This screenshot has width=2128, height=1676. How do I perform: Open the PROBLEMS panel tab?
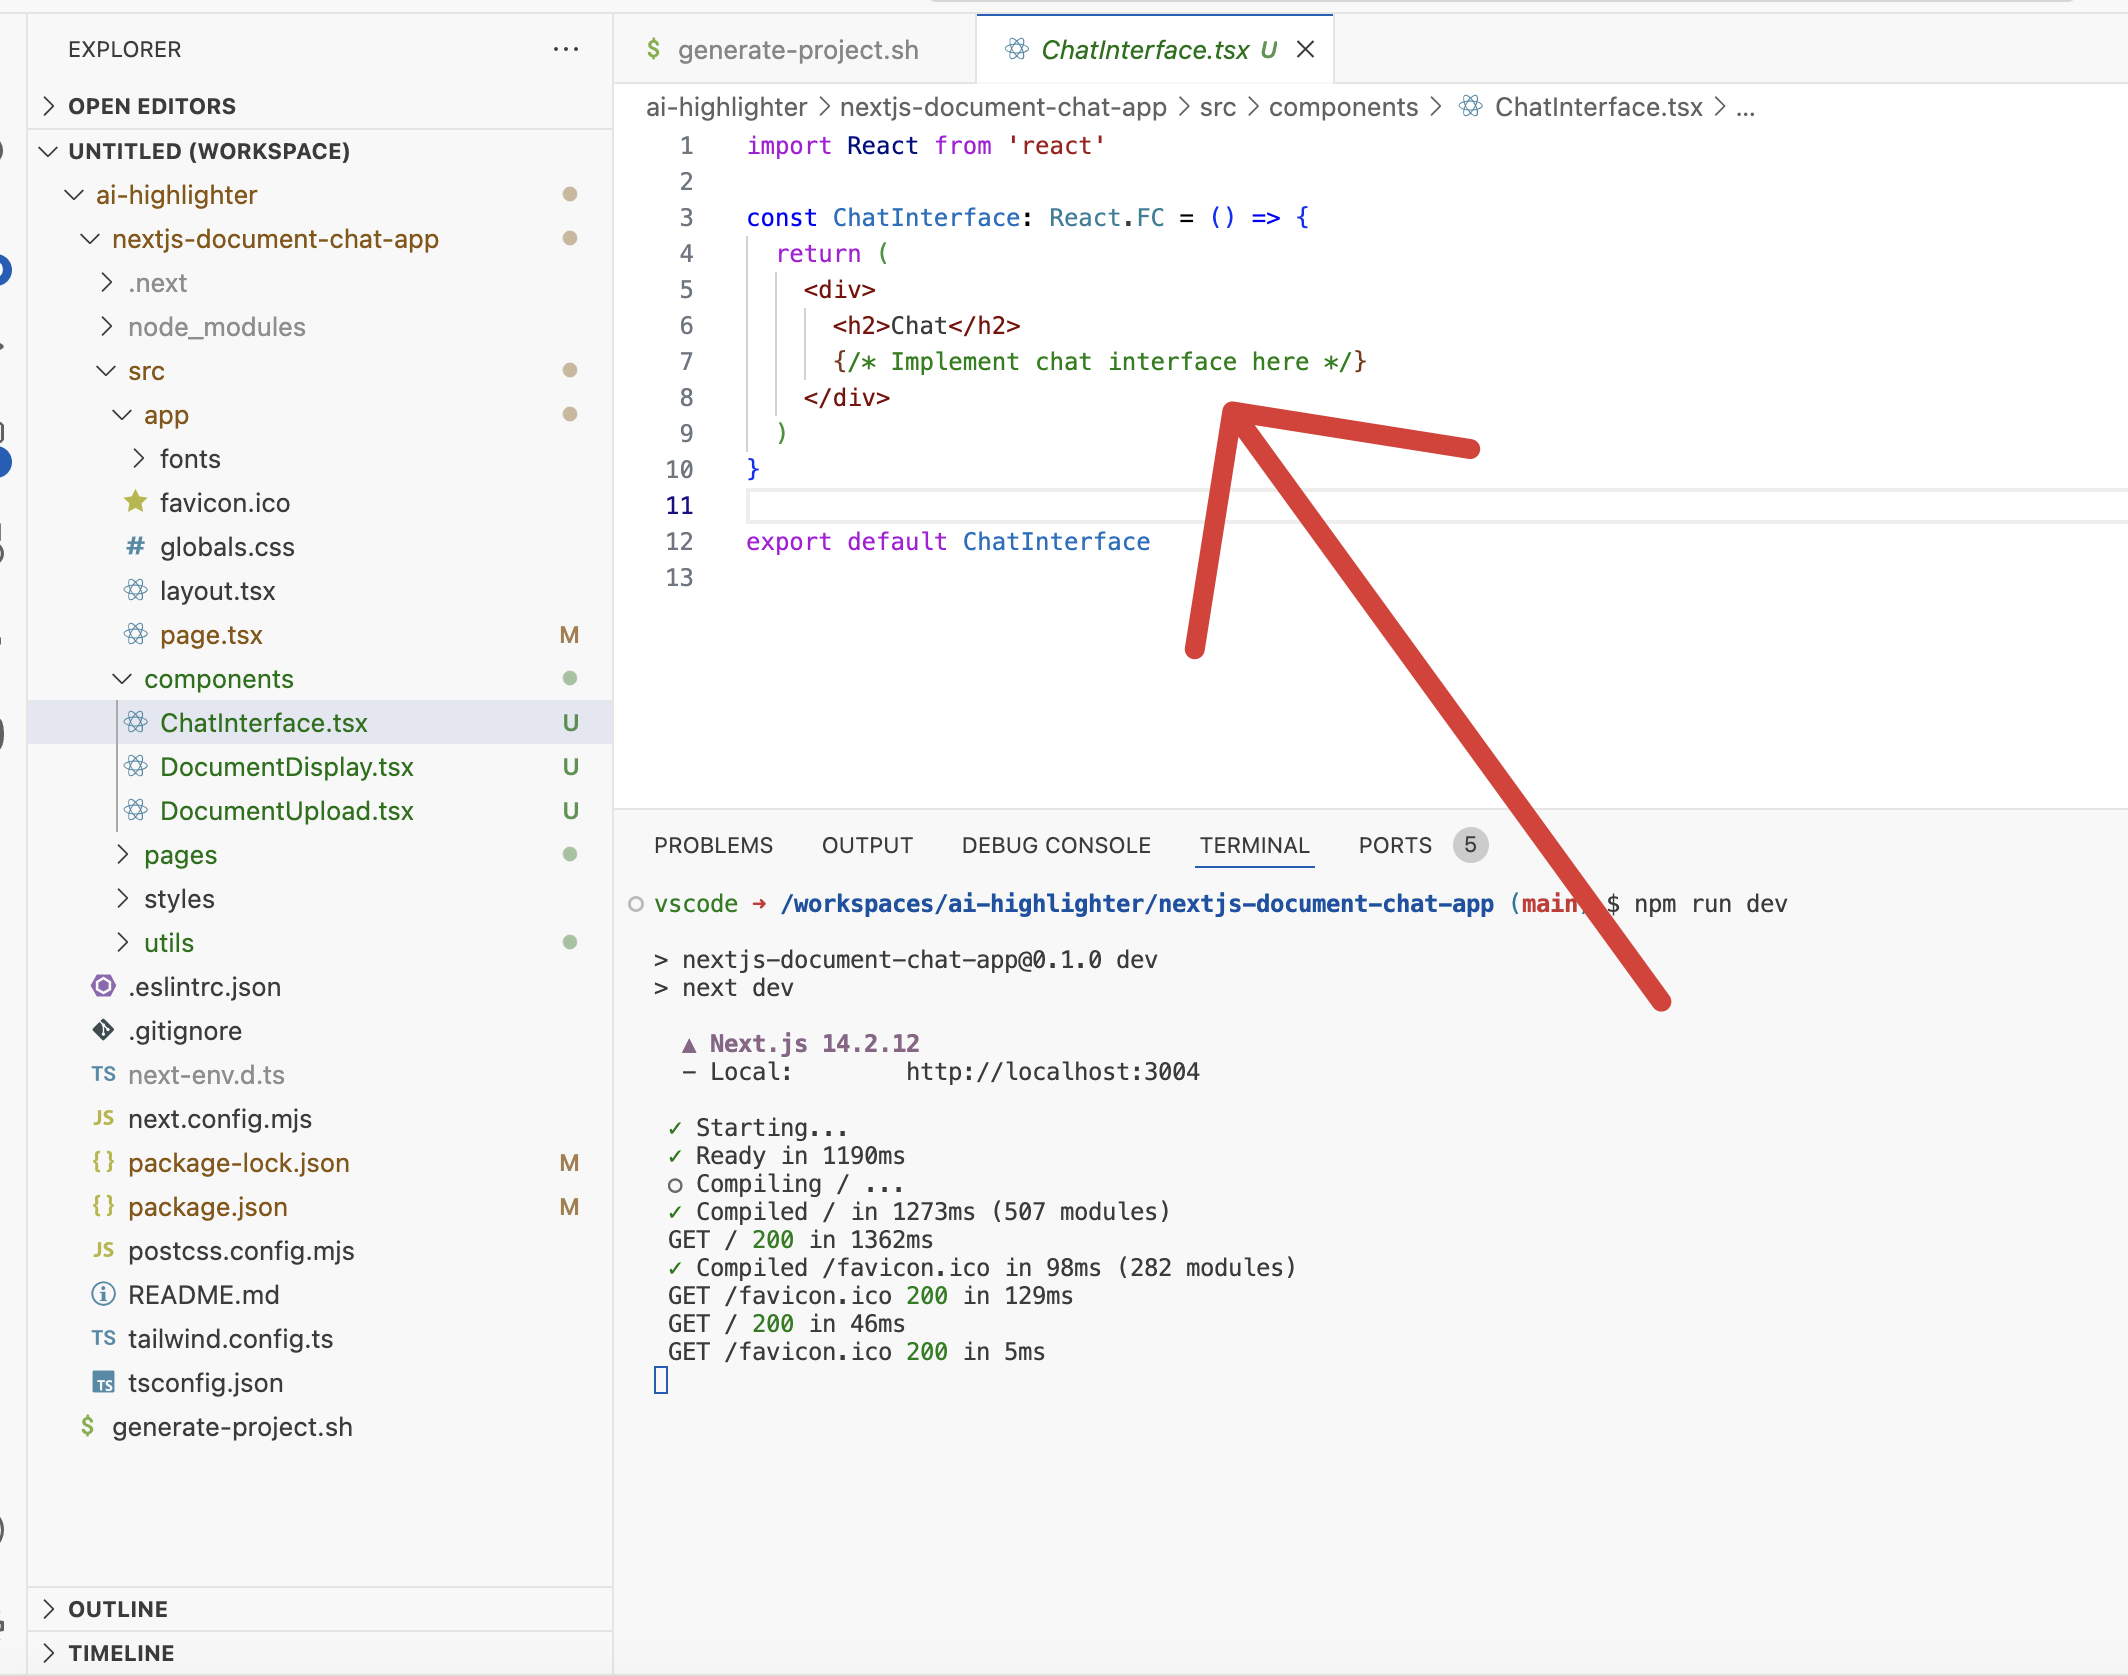(x=713, y=845)
